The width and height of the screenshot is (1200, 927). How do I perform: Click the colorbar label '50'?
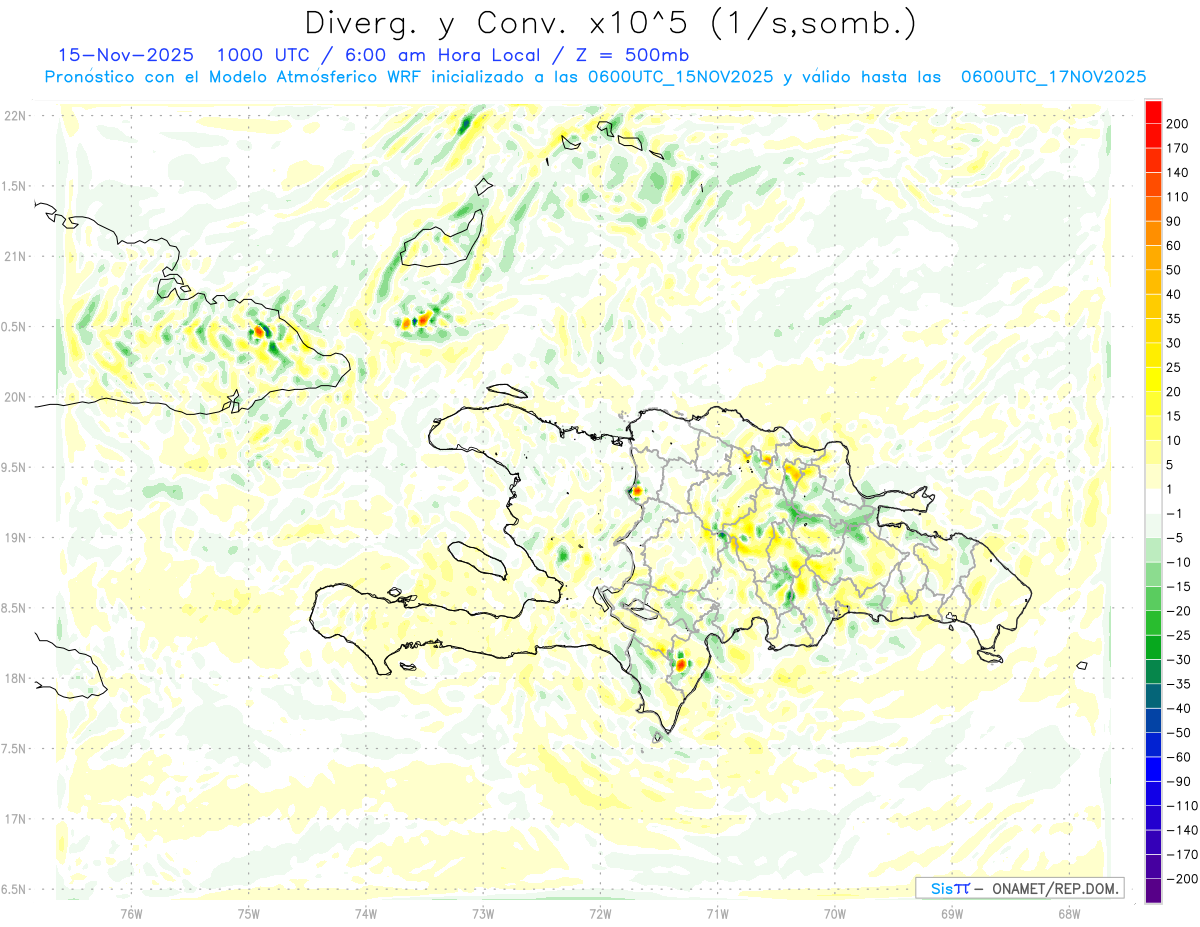point(1174,270)
